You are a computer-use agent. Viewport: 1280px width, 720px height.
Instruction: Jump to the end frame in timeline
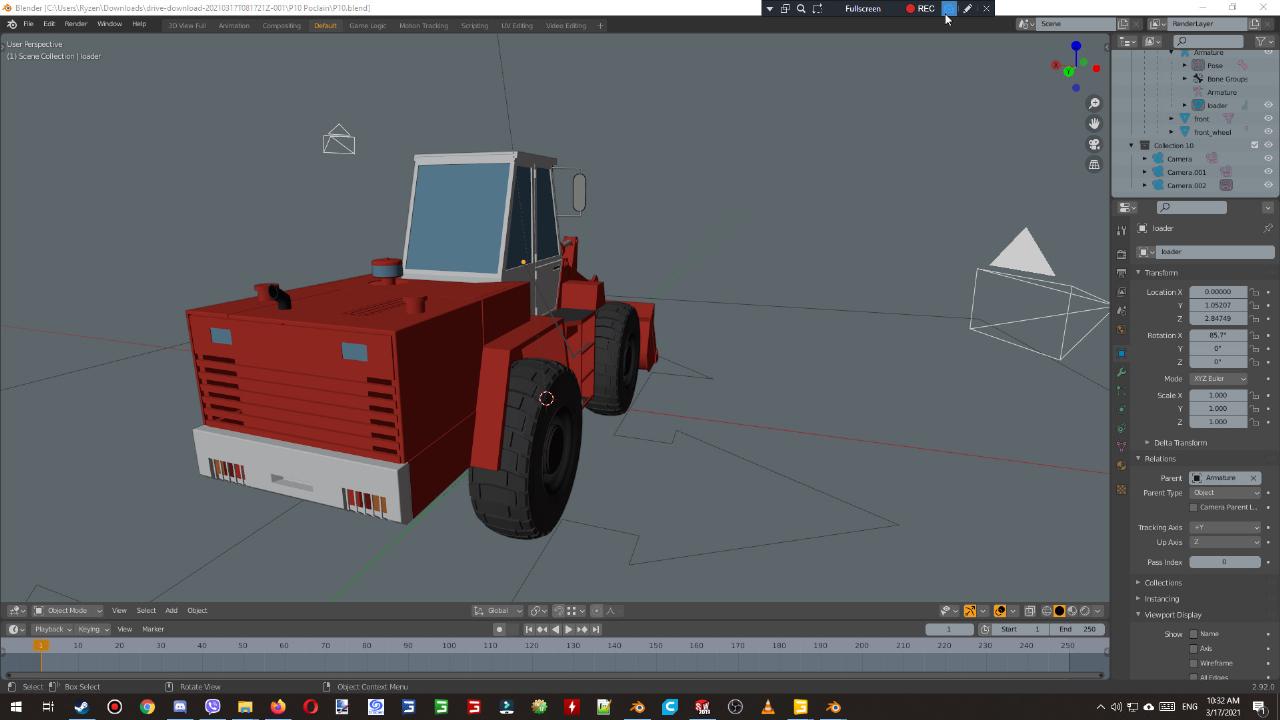click(596, 629)
